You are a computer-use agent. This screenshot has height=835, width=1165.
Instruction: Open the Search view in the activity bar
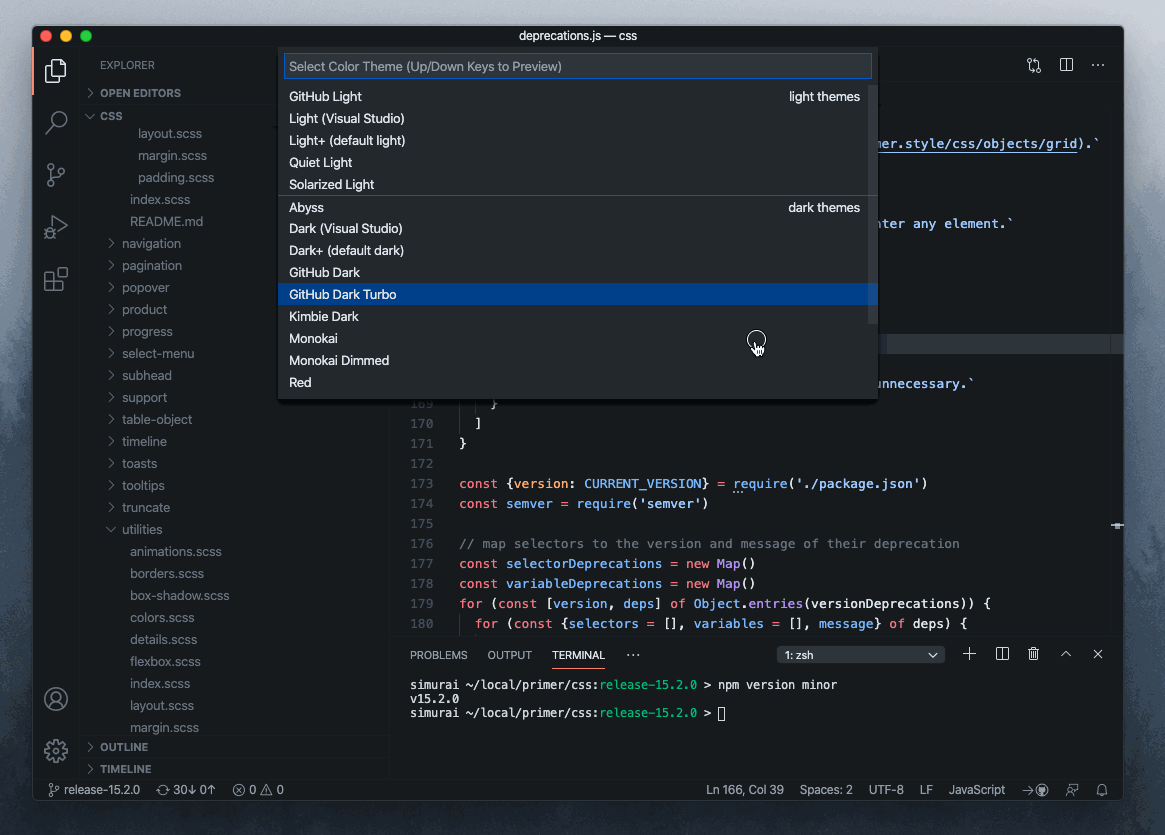coord(55,122)
